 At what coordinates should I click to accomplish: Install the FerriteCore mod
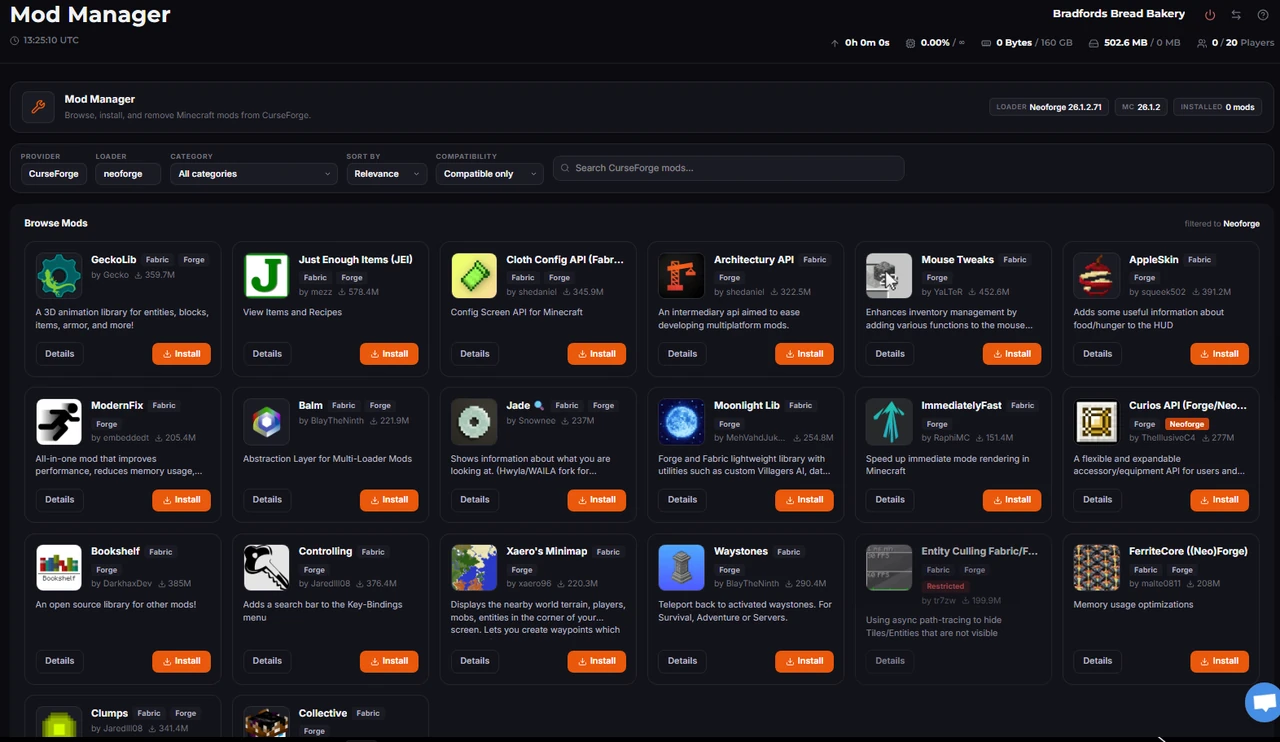[1220, 661]
